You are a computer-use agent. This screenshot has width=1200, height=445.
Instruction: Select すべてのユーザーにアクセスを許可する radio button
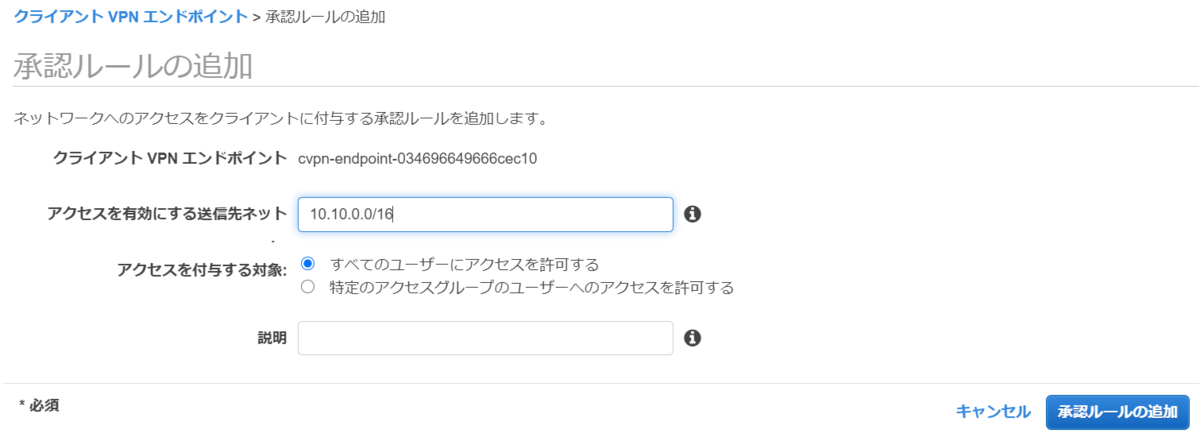308,264
